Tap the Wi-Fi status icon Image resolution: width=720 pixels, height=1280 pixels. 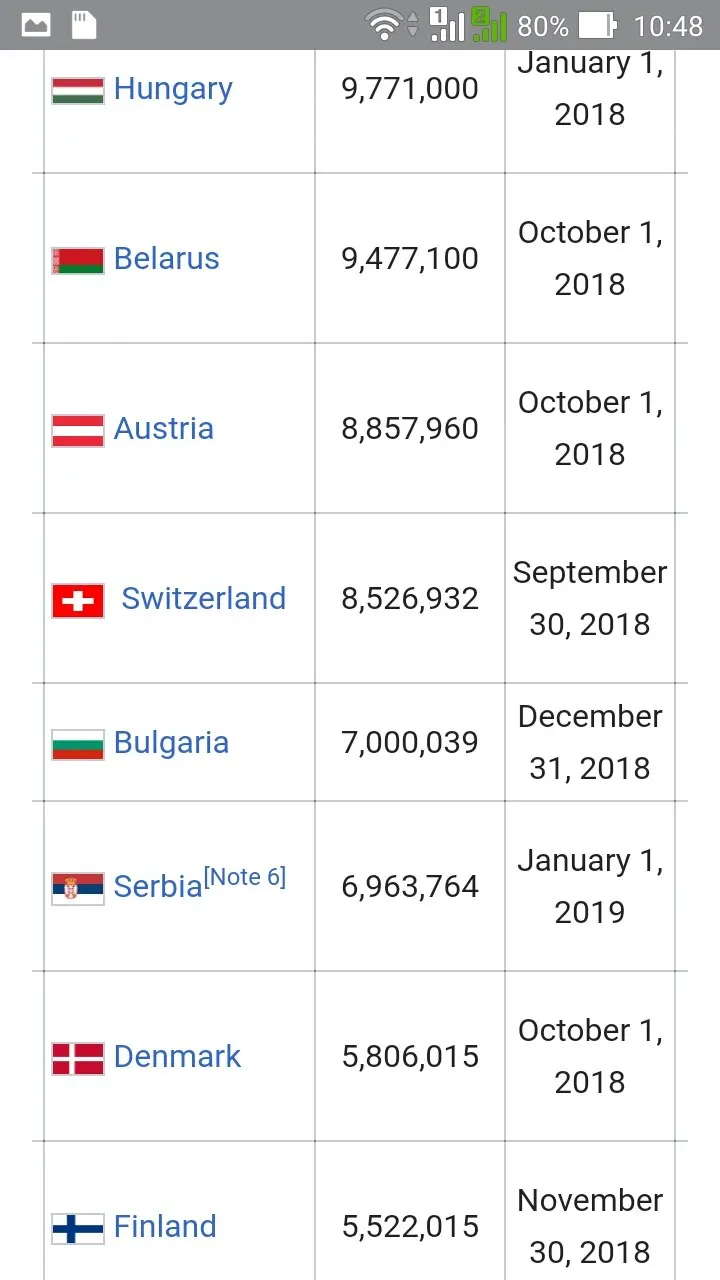[385, 25]
